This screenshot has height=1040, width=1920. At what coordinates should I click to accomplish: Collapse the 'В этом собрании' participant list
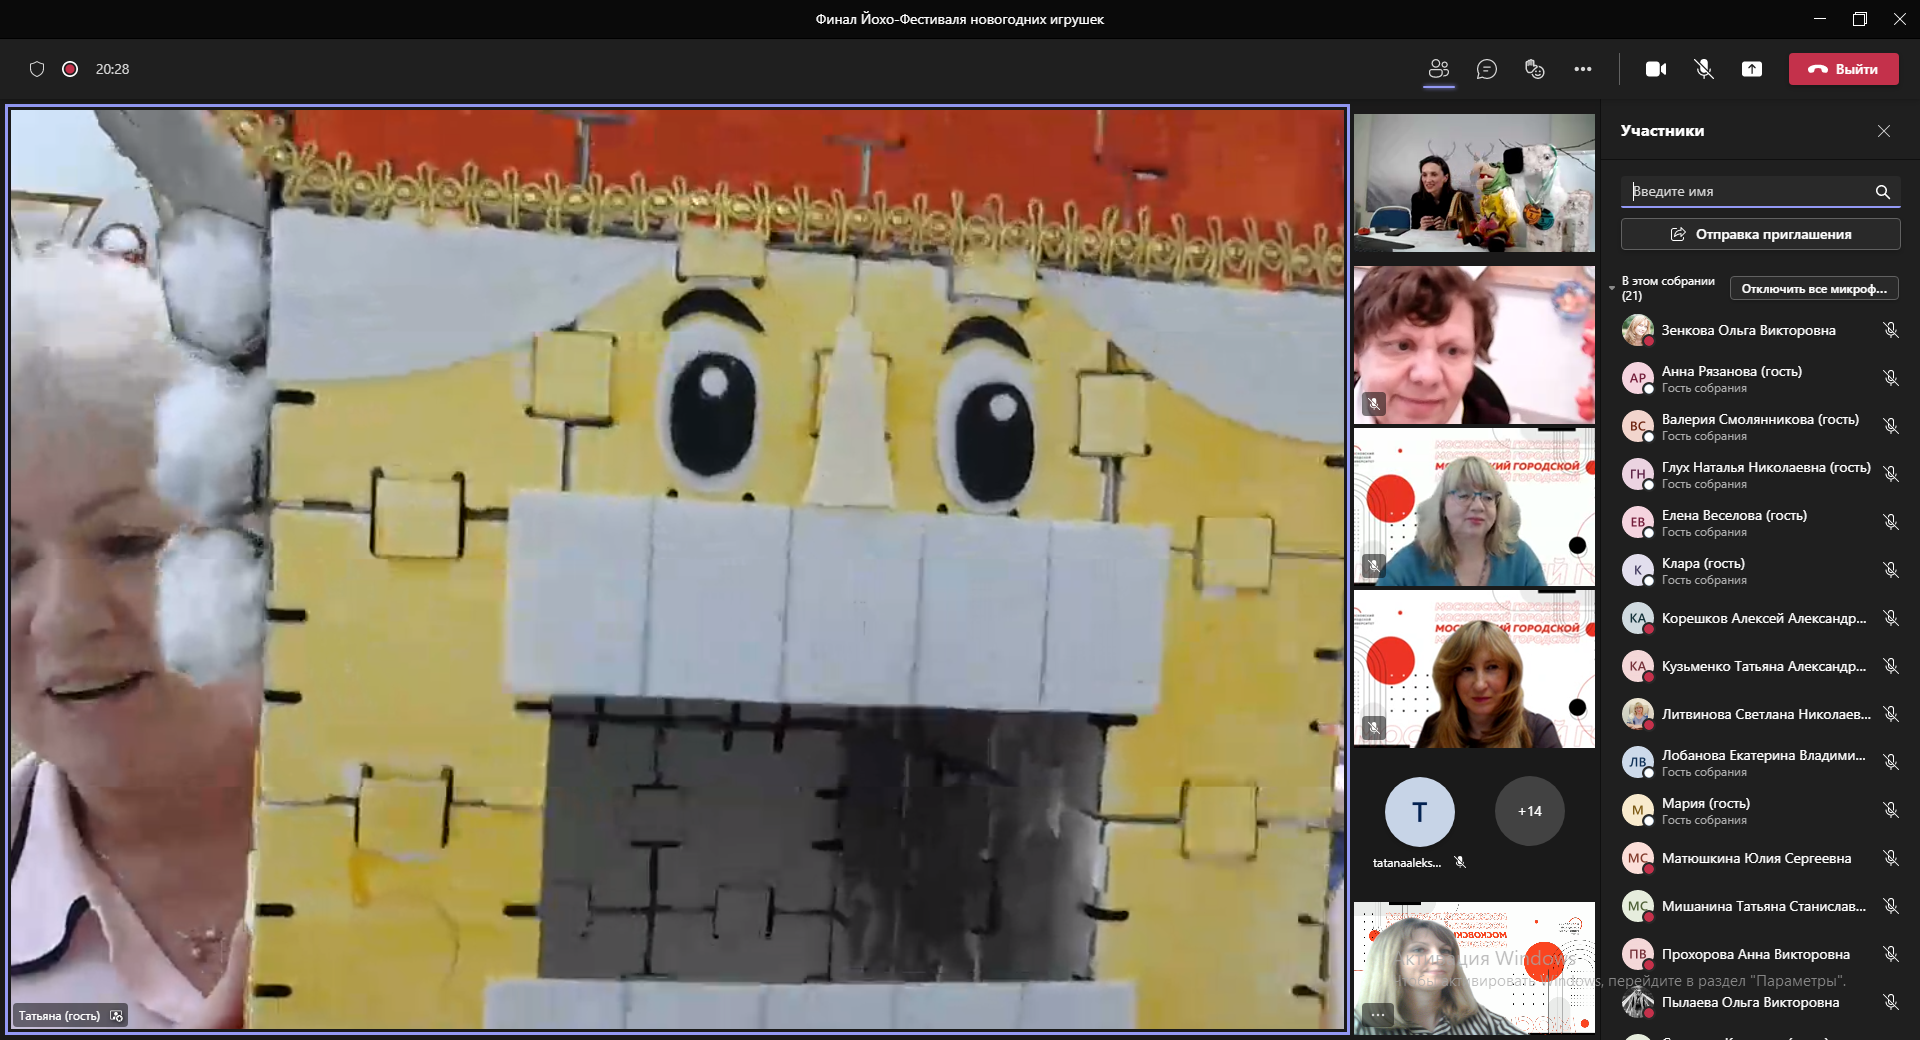tap(1612, 288)
